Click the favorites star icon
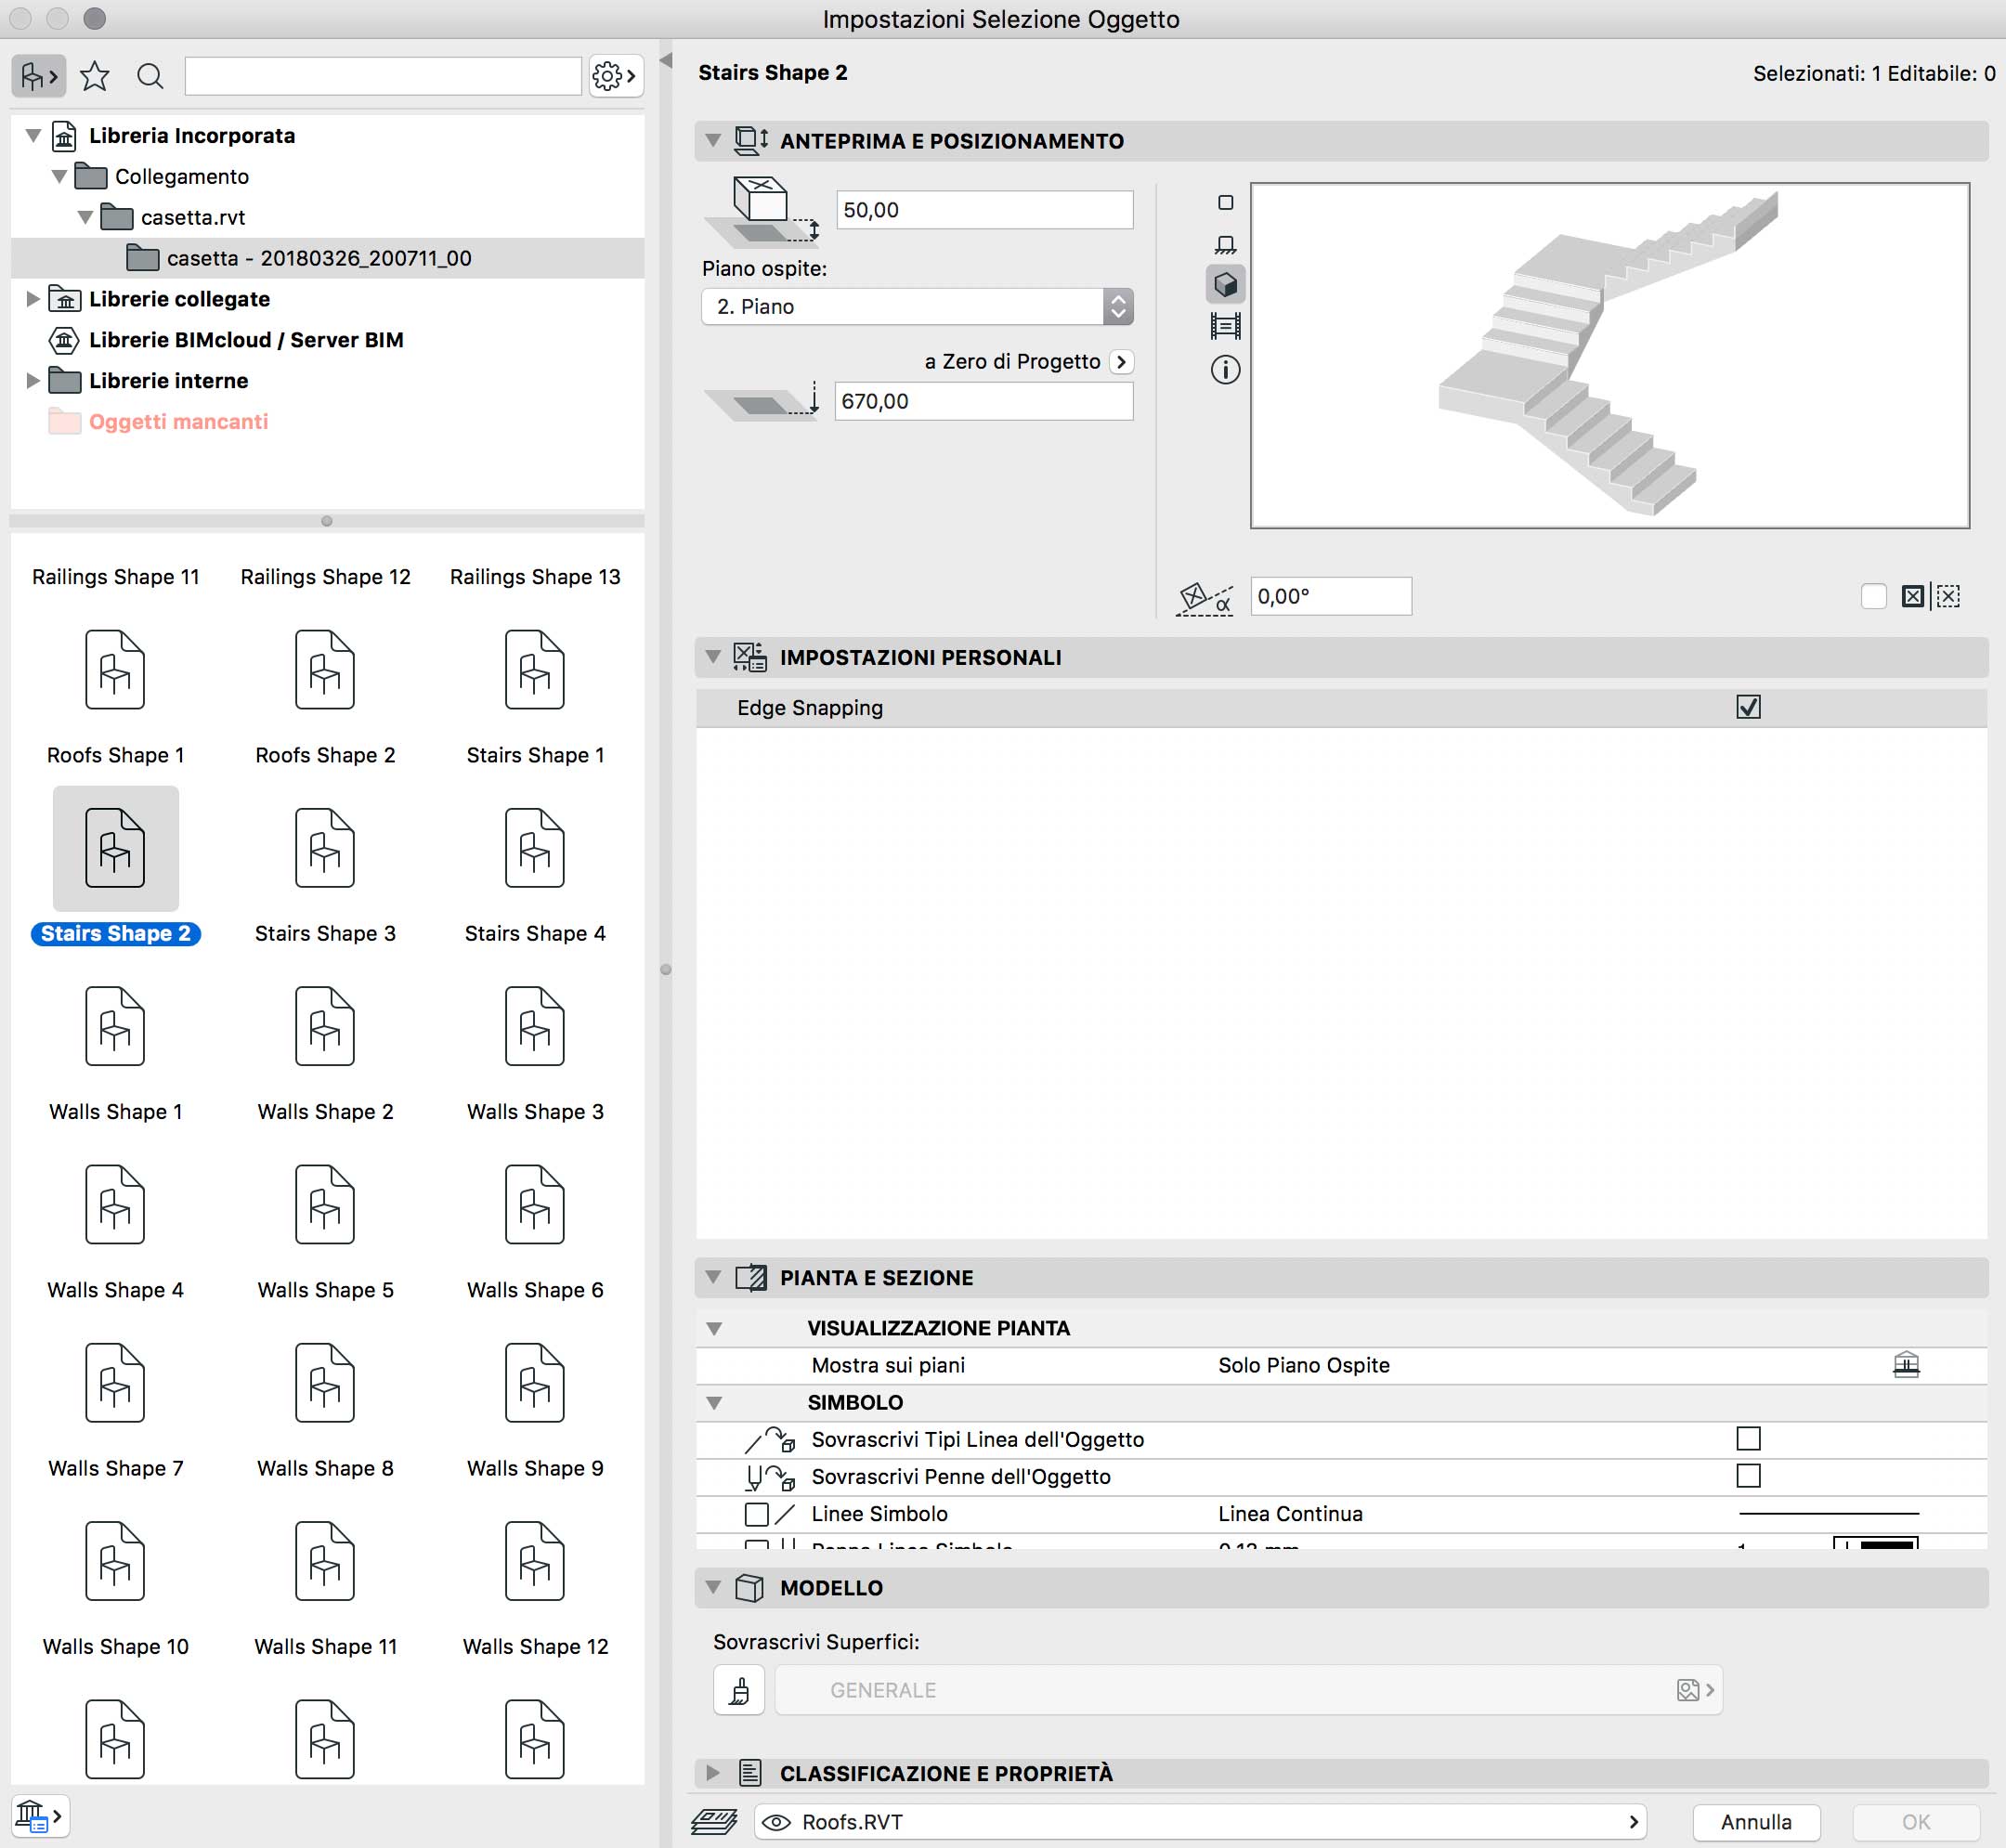This screenshot has width=2006, height=1848. [x=95, y=76]
